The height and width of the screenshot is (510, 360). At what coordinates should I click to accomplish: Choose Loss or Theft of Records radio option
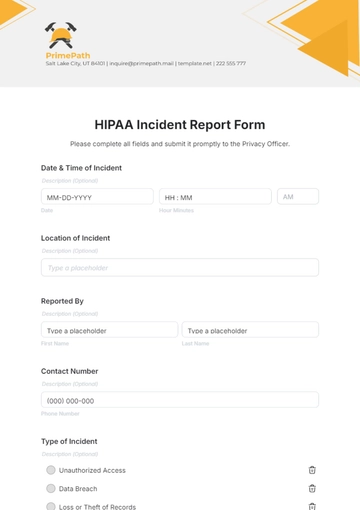pyautogui.click(x=51, y=506)
